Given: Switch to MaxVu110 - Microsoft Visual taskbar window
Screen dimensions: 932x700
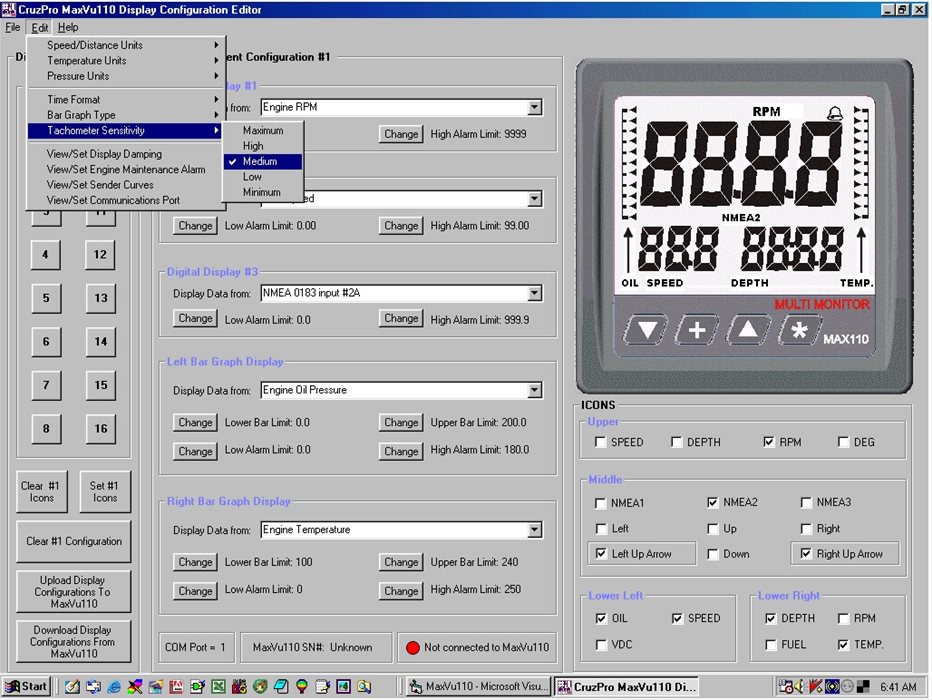Looking at the screenshot, I should tap(479, 686).
